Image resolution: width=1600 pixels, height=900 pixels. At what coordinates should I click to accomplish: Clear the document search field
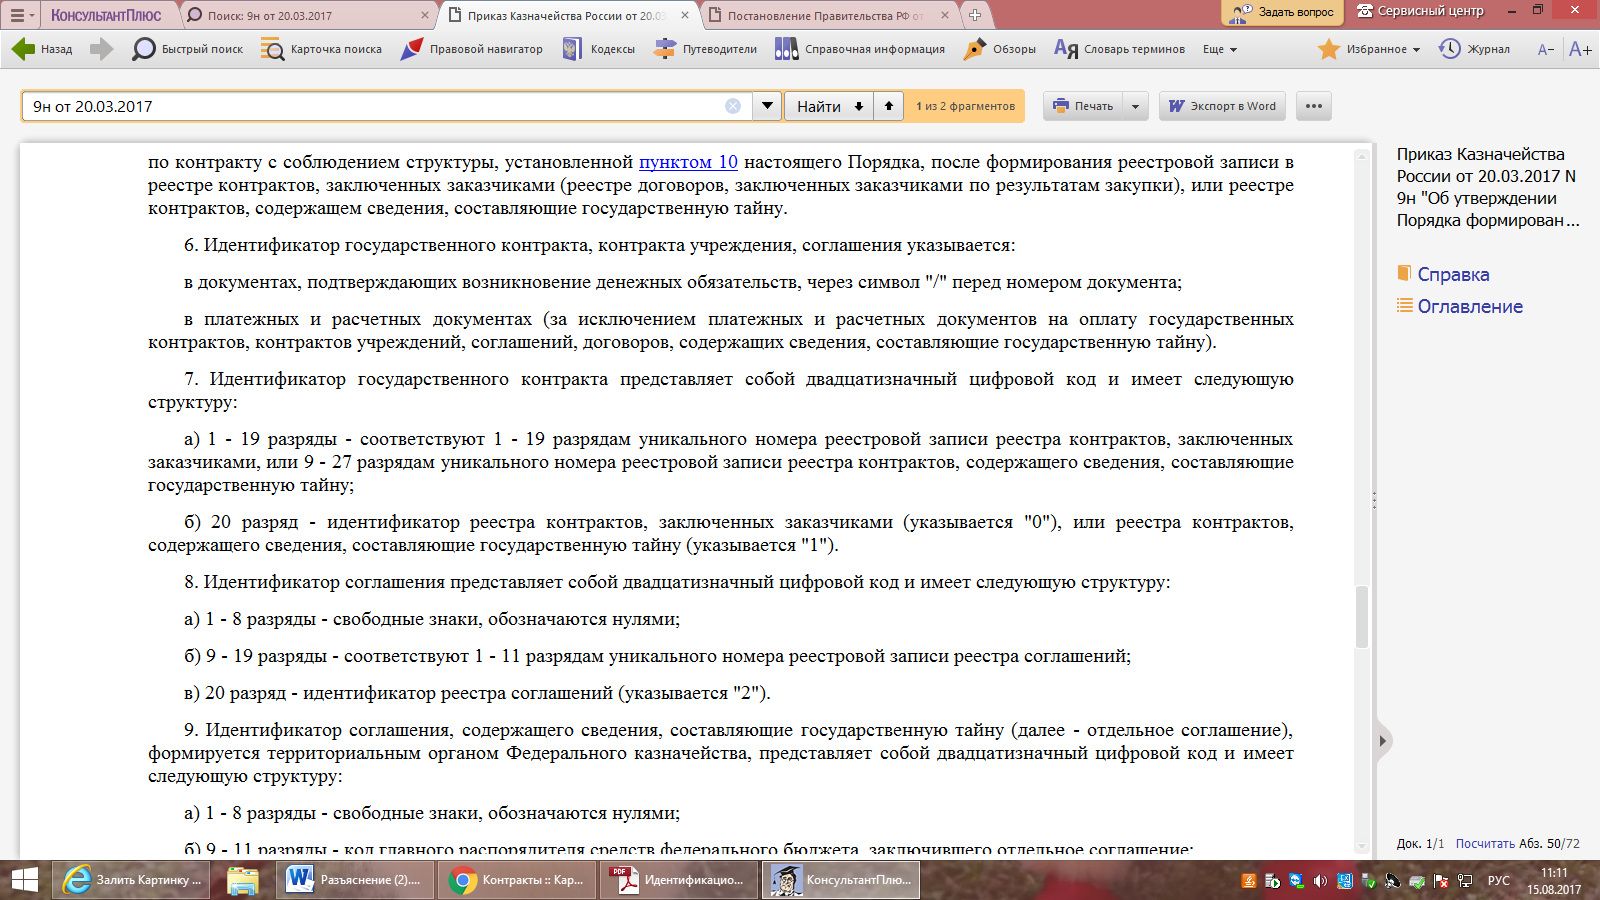point(733,106)
